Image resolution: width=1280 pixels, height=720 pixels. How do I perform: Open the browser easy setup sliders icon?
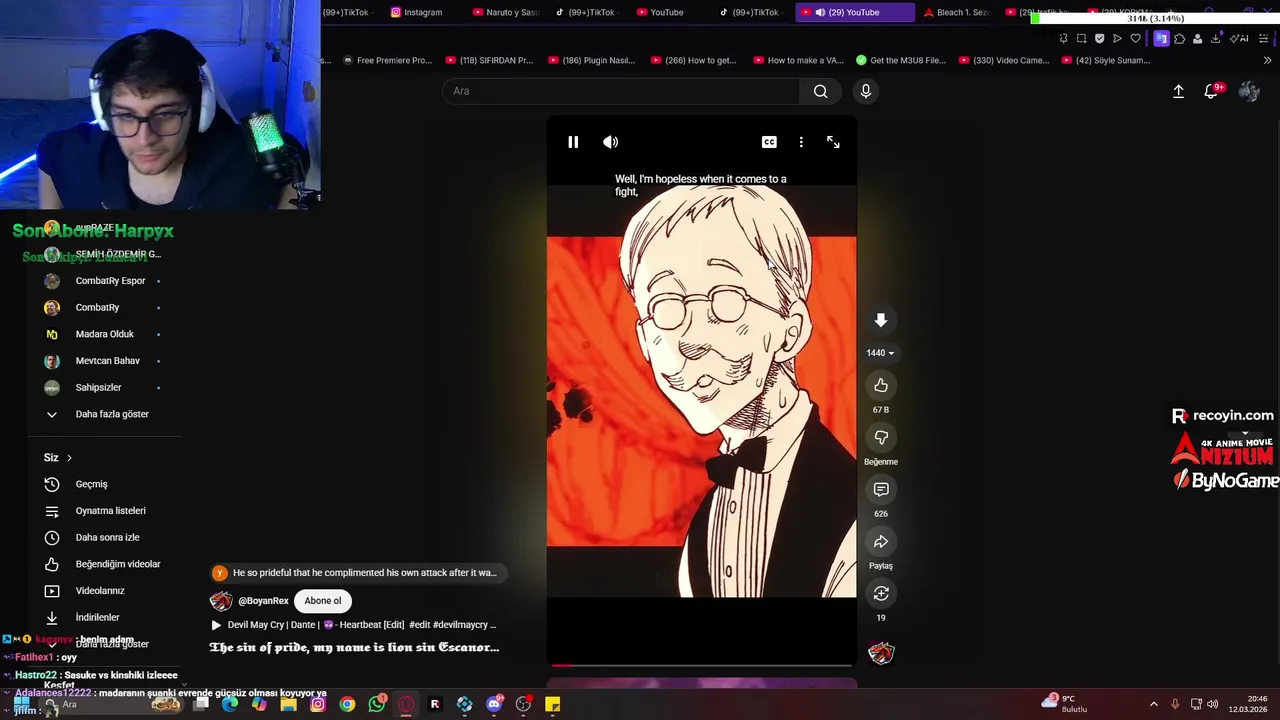[1265, 39]
